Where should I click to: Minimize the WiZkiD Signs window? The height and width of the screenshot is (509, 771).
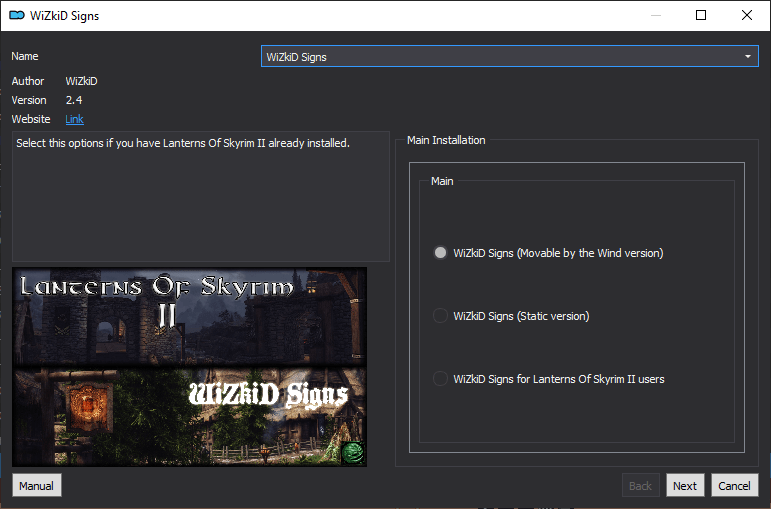655,15
